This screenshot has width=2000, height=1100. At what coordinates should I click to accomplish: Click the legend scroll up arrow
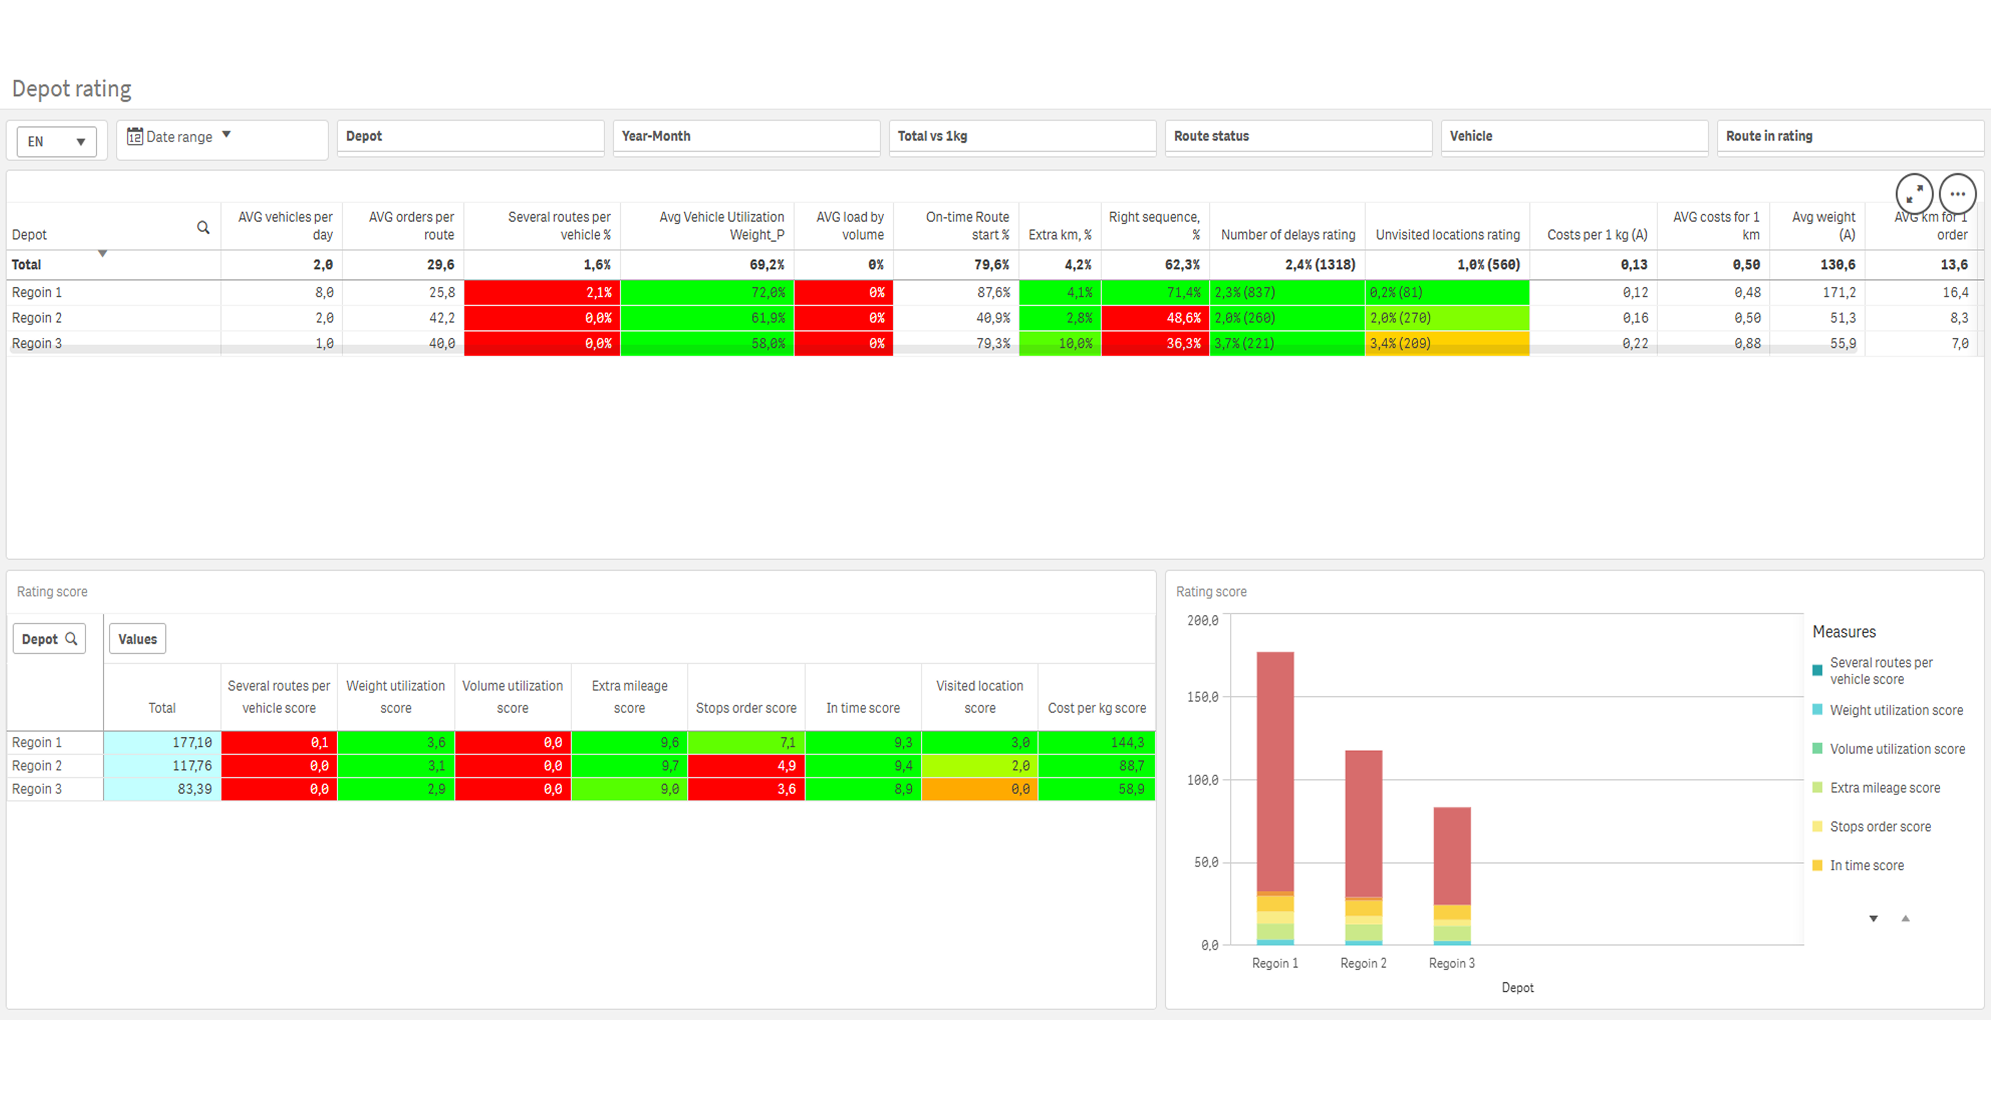coord(1905,918)
